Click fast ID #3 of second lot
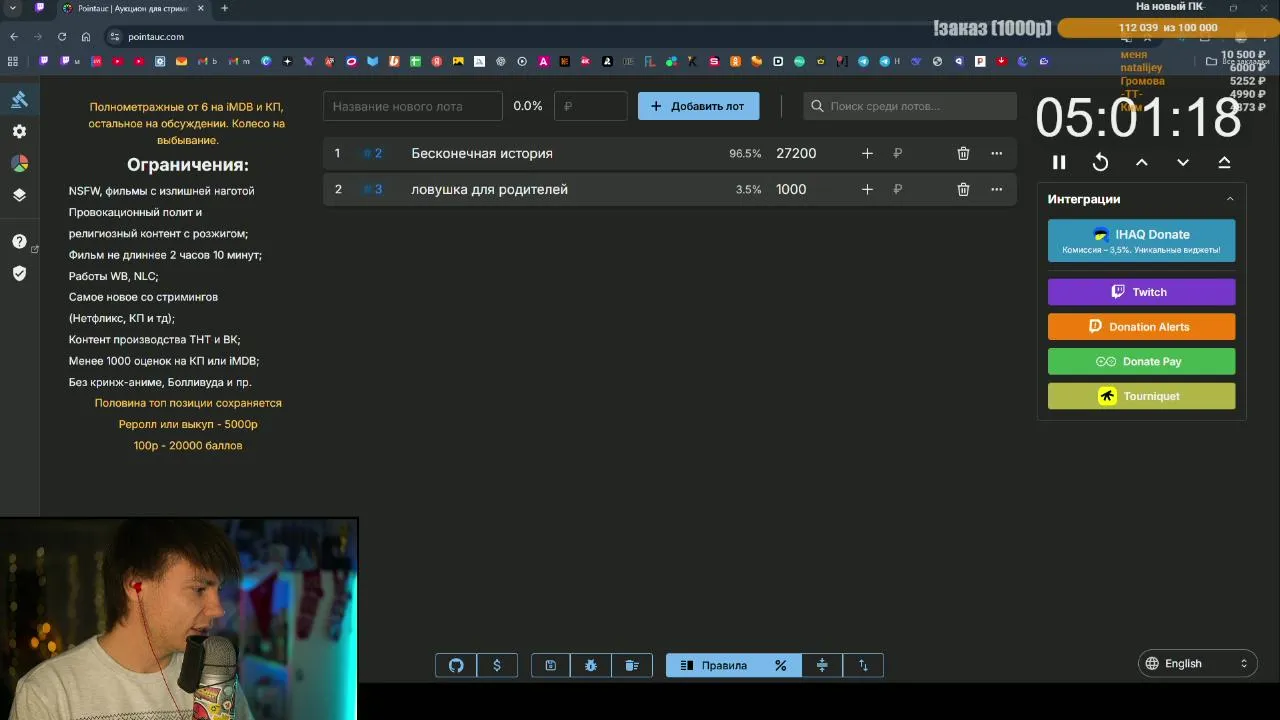This screenshot has width=1280, height=720. coord(373,189)
